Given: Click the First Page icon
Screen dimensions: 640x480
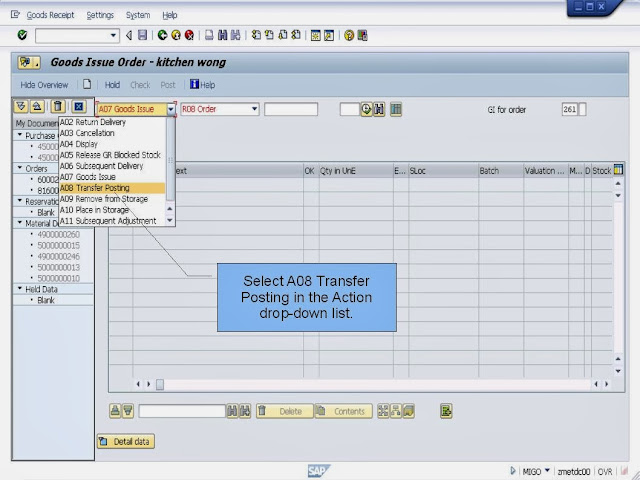Looking at the screenshot, I should coord(256,36).
